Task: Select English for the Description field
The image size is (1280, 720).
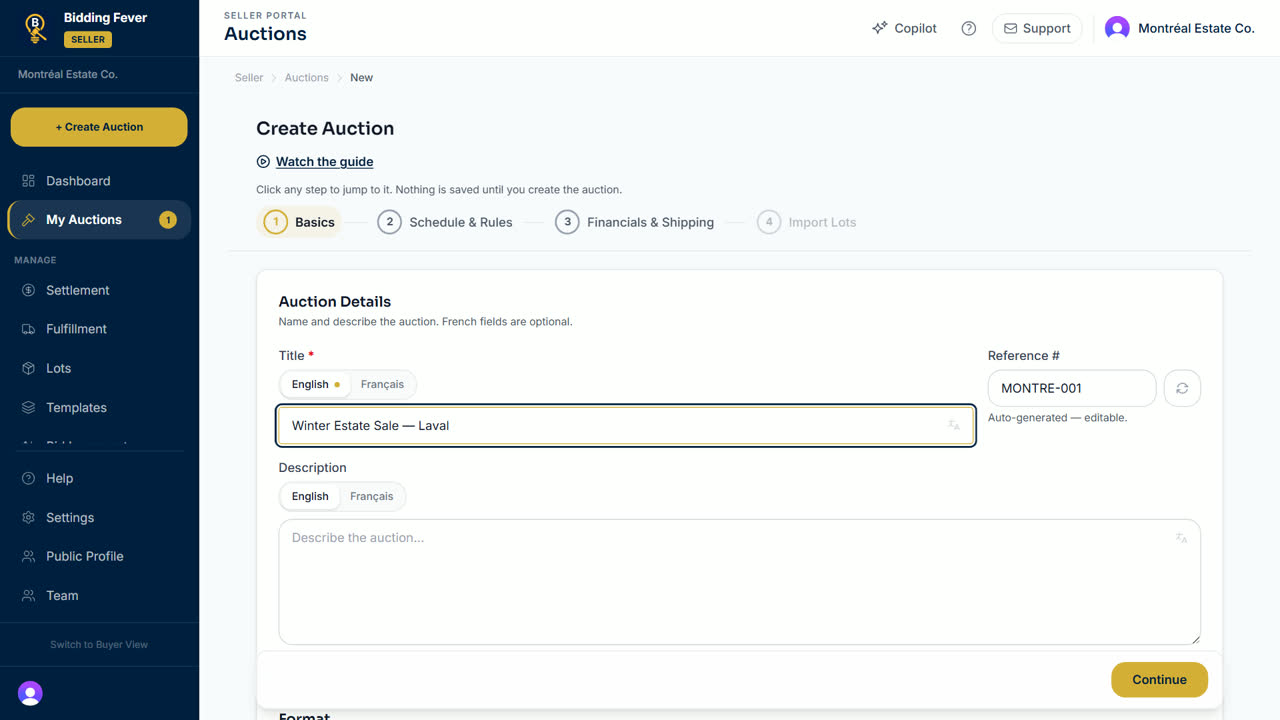Action: [310, 496]
